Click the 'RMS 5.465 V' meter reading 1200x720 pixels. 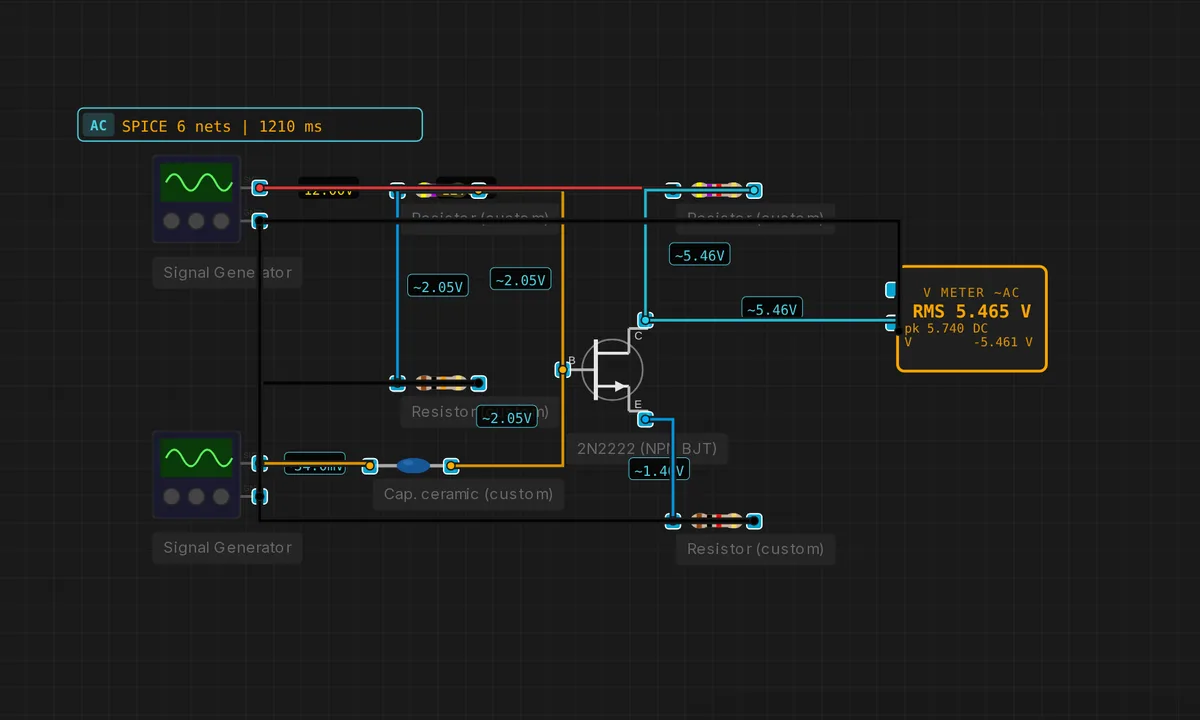pyautogui.click(x=972, y=312)
